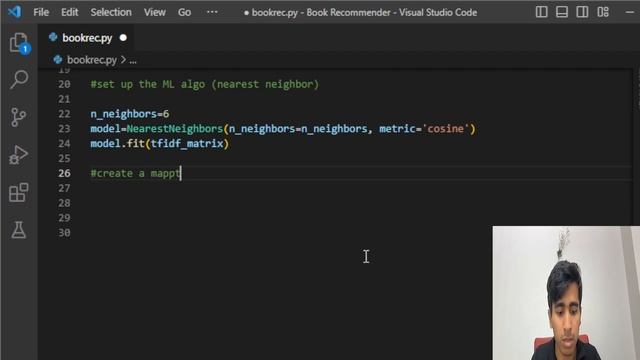640x360 pixels.
Task: Open the Selection menu
Action: tap(111, 12)
